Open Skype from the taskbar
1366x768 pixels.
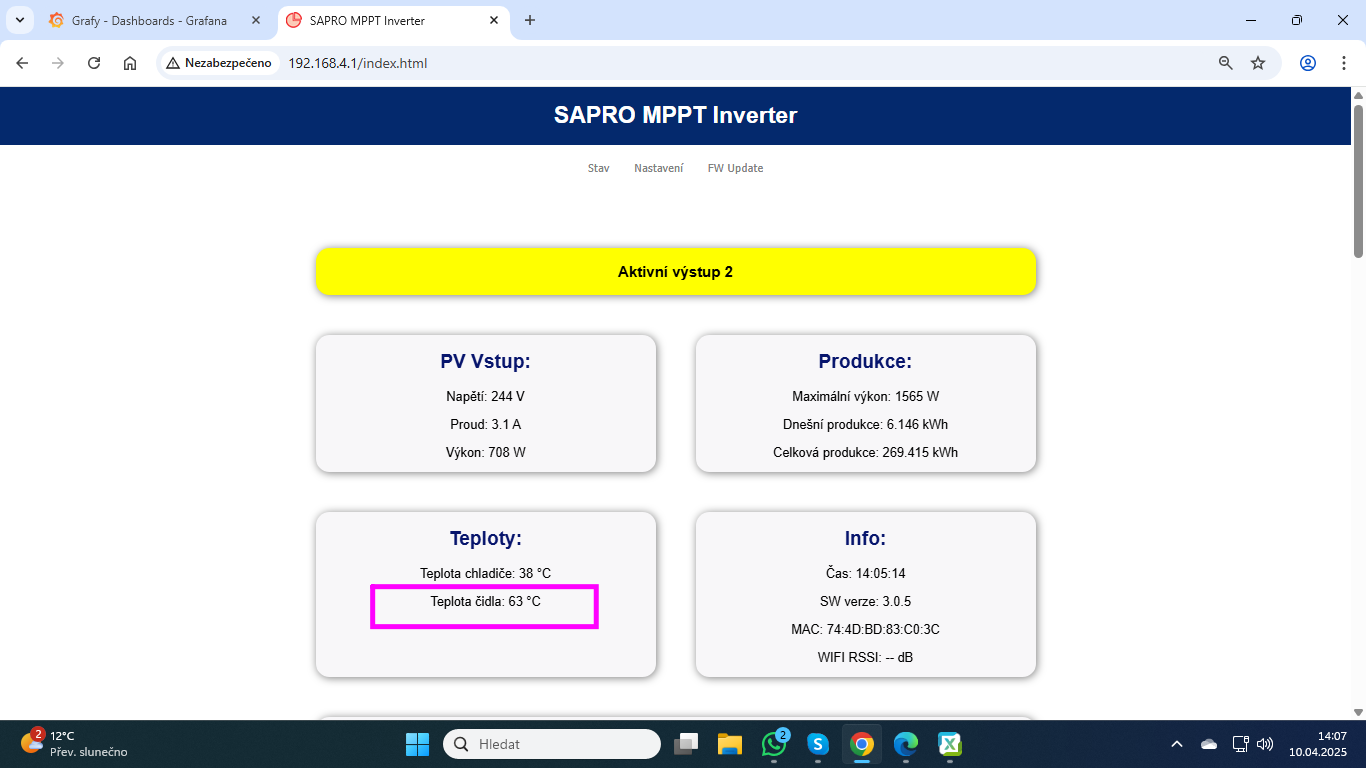[818, 744]
